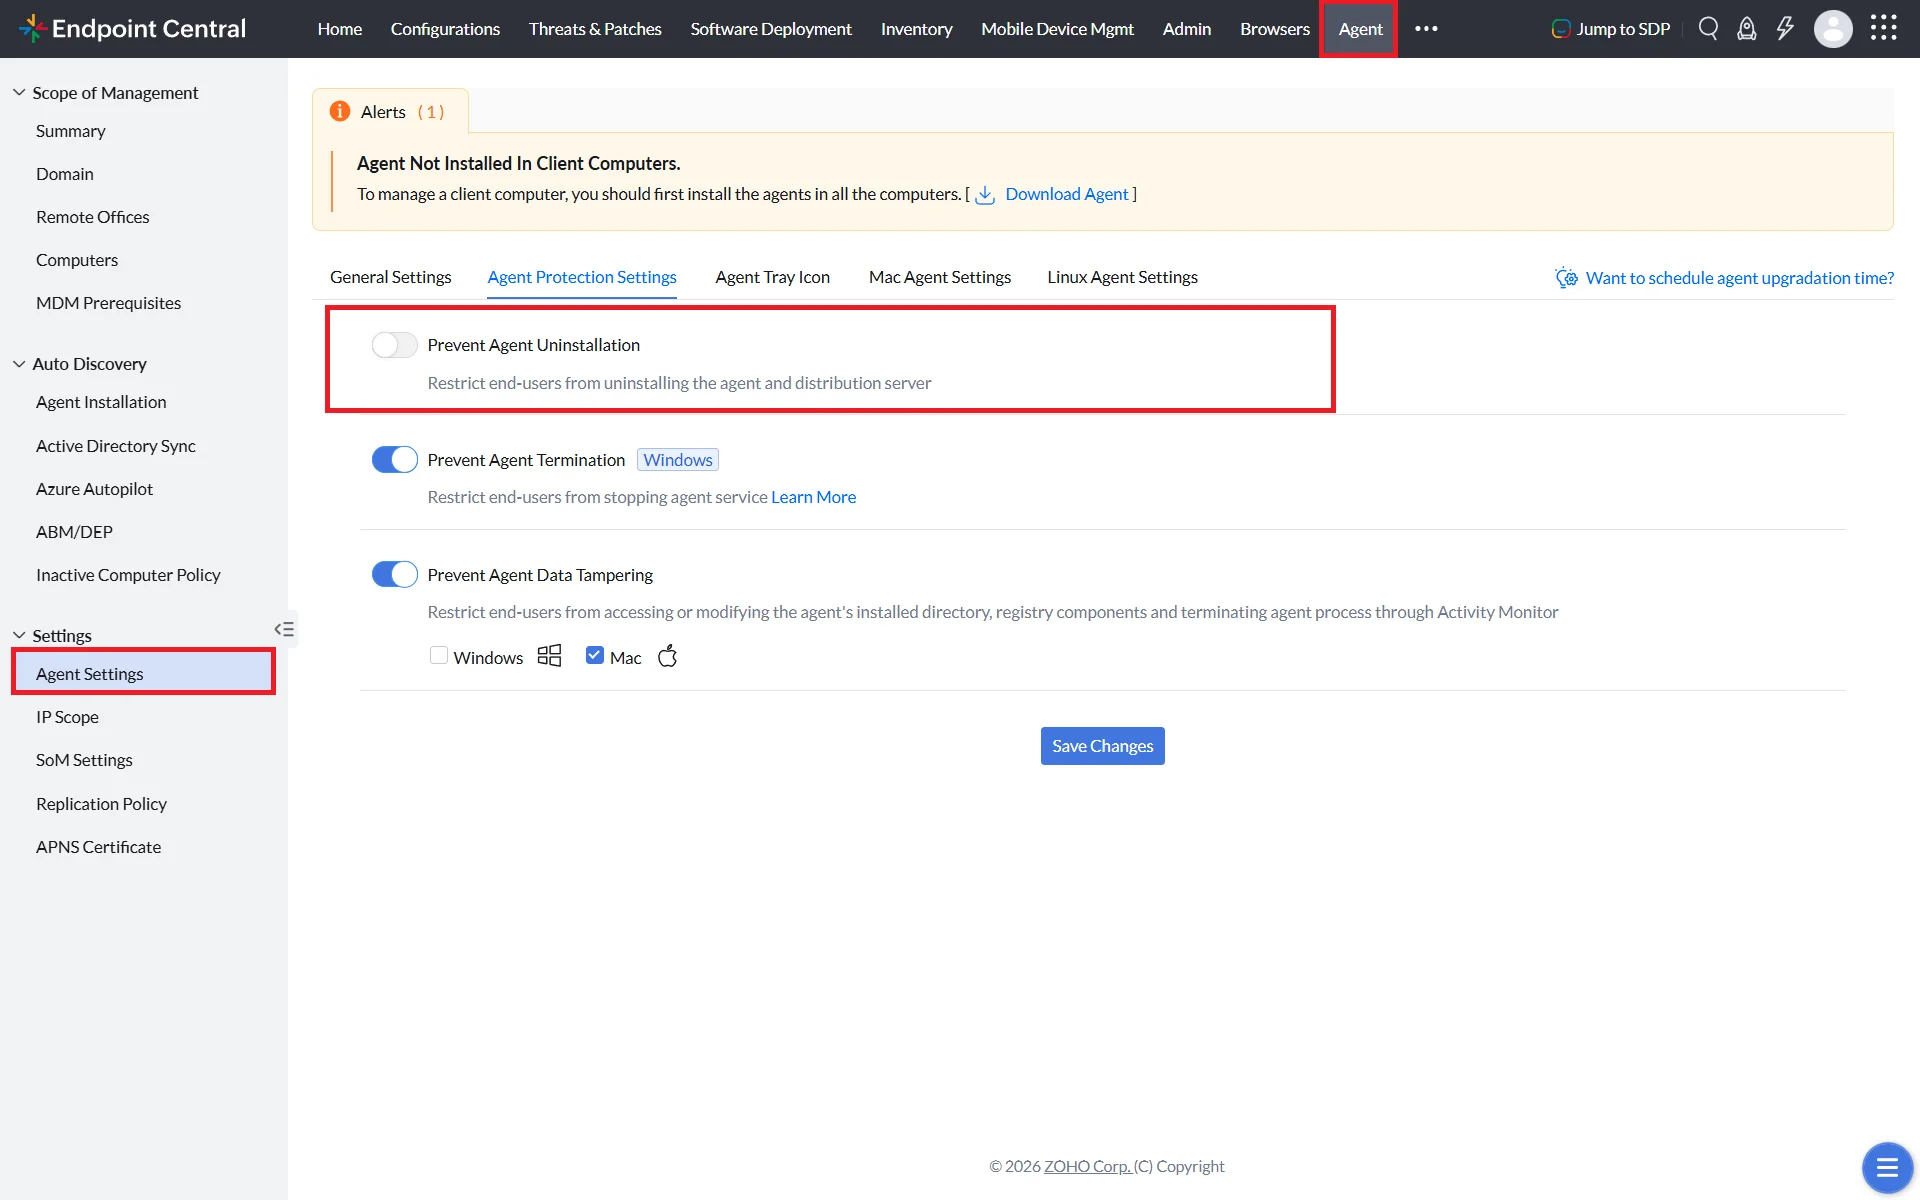1920x1200 pixels.
Task: Open SoM Settings
Action: [x=84, y=760]
